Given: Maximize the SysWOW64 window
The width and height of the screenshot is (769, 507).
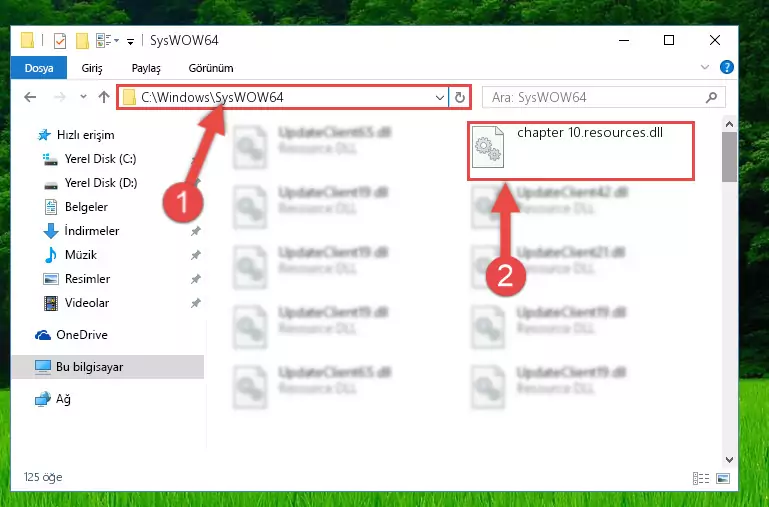Looking at the screenshot, I should [668, 40].
